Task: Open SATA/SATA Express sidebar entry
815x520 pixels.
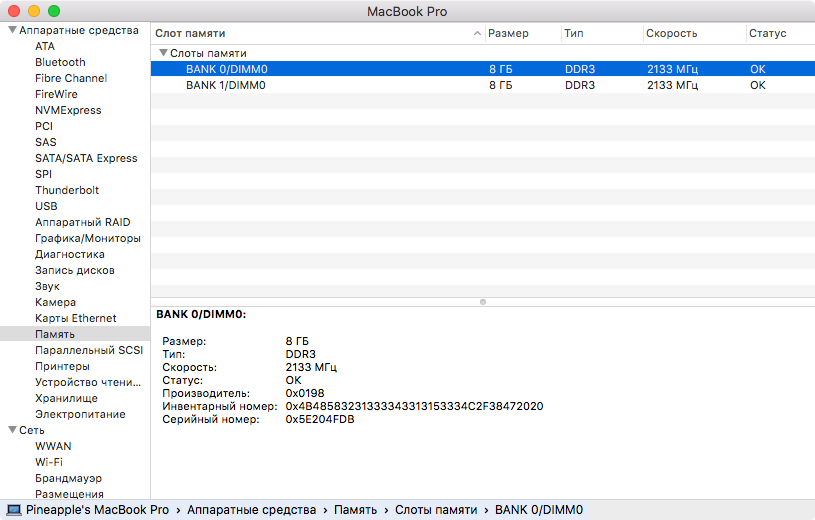Action: 86,158
